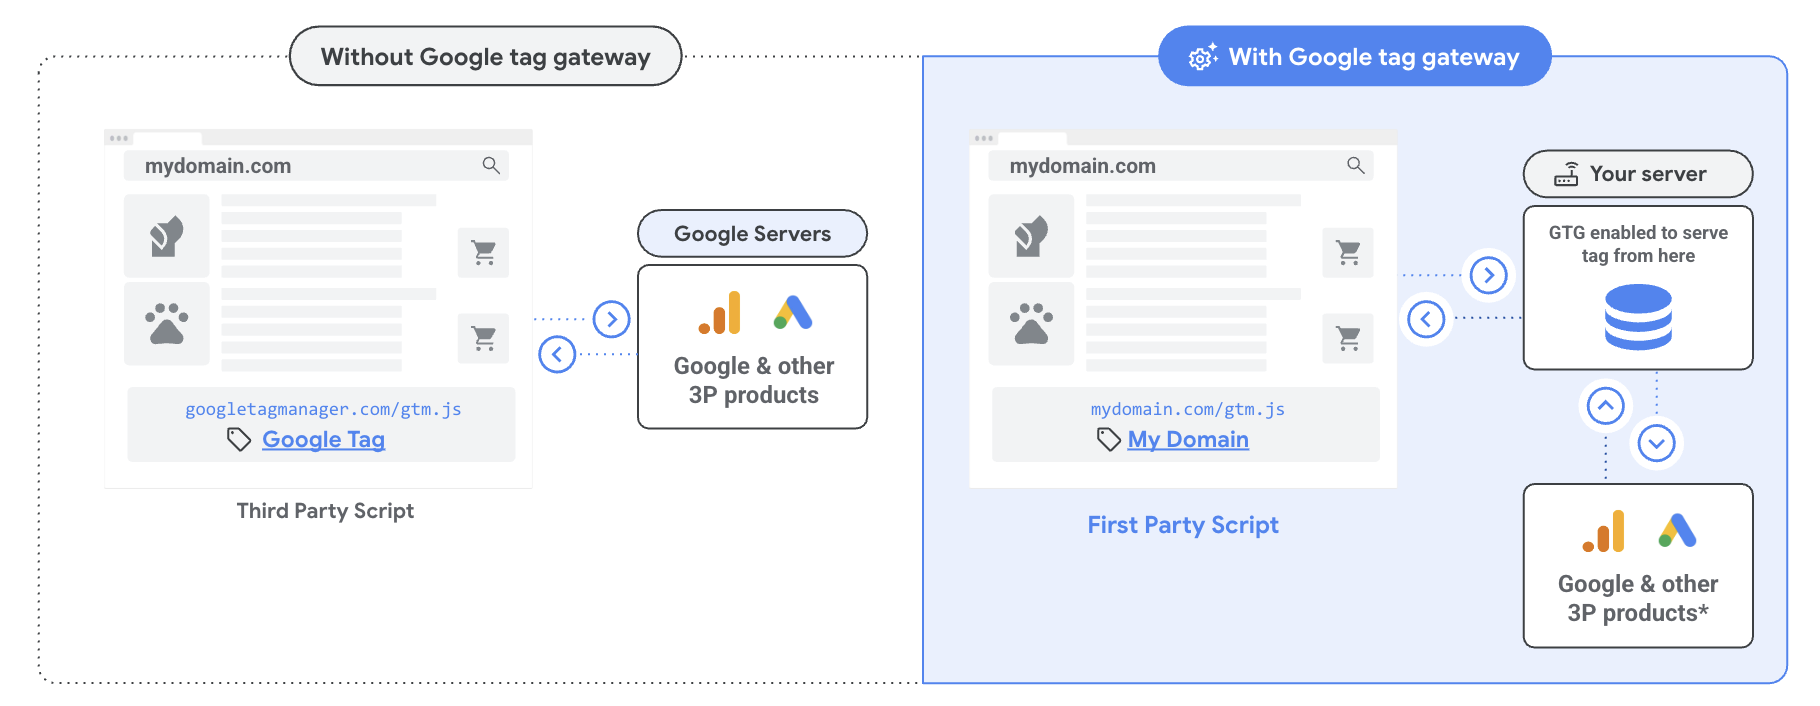Screen dimensions: 1820x706
Task: Click the search magnifier in right mydomain.com bar
Action: pos(1355,165)
